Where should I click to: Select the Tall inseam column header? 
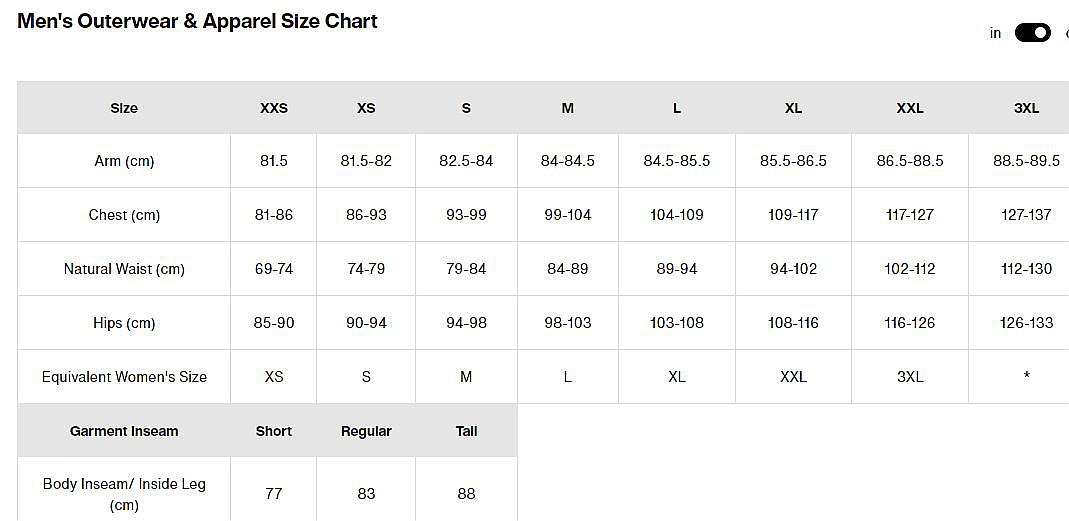point(466,431)
